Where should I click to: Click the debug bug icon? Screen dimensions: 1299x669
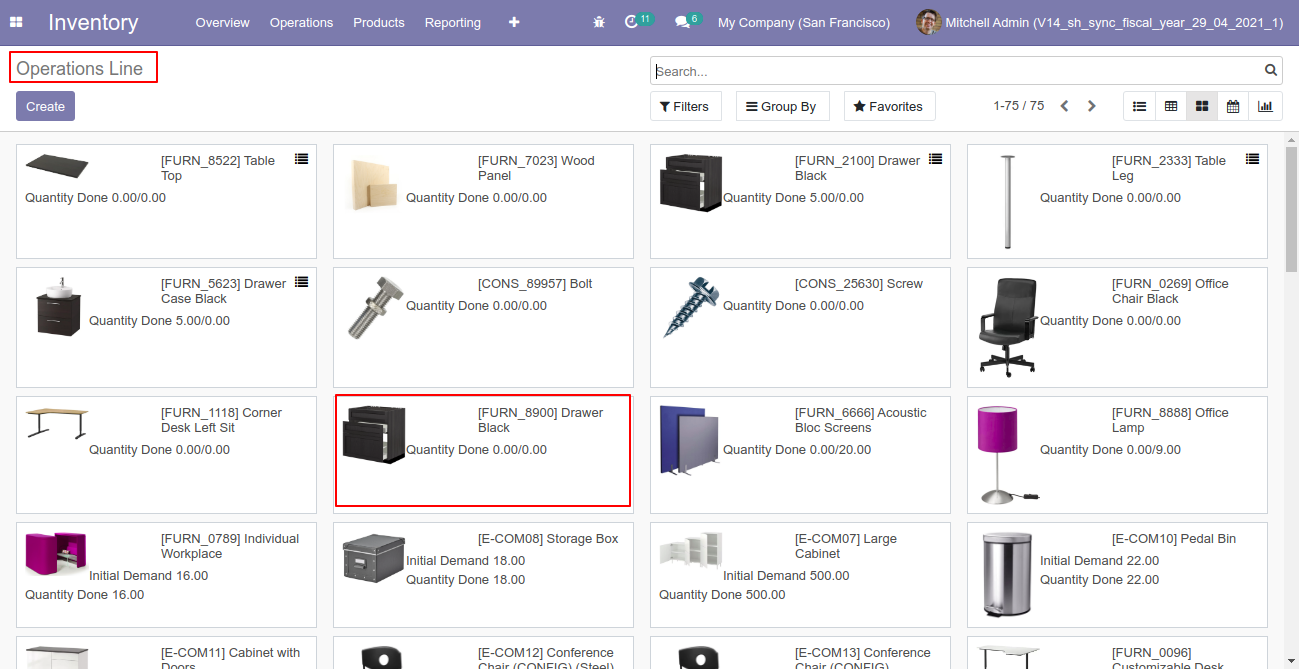click(599, 22)
